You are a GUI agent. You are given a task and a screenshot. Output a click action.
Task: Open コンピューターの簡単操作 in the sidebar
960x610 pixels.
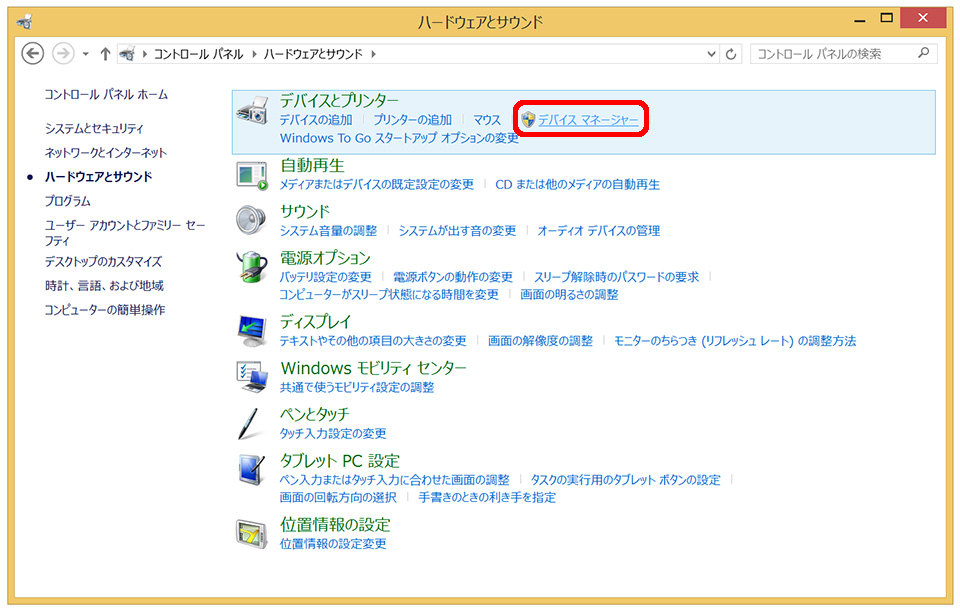coord(105,310)
